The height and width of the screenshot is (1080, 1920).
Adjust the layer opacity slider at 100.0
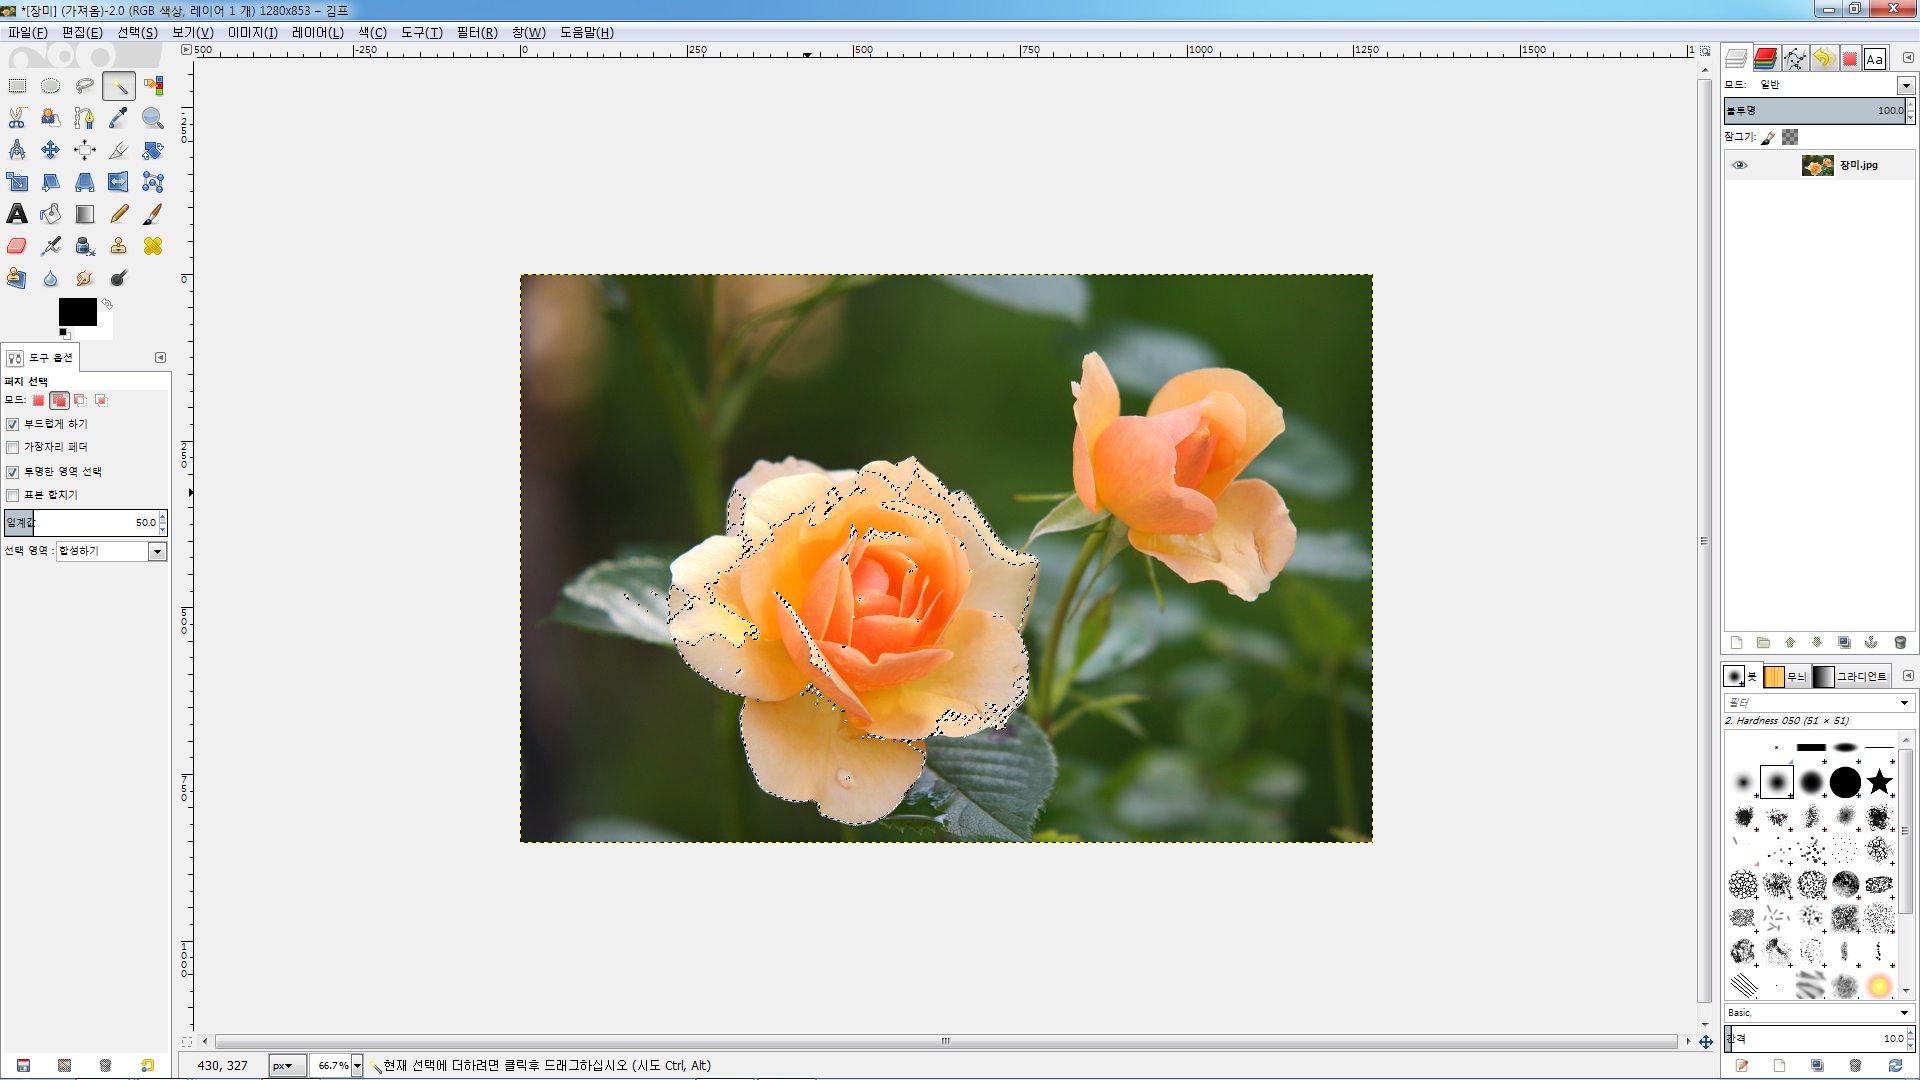pos(1815,111)
